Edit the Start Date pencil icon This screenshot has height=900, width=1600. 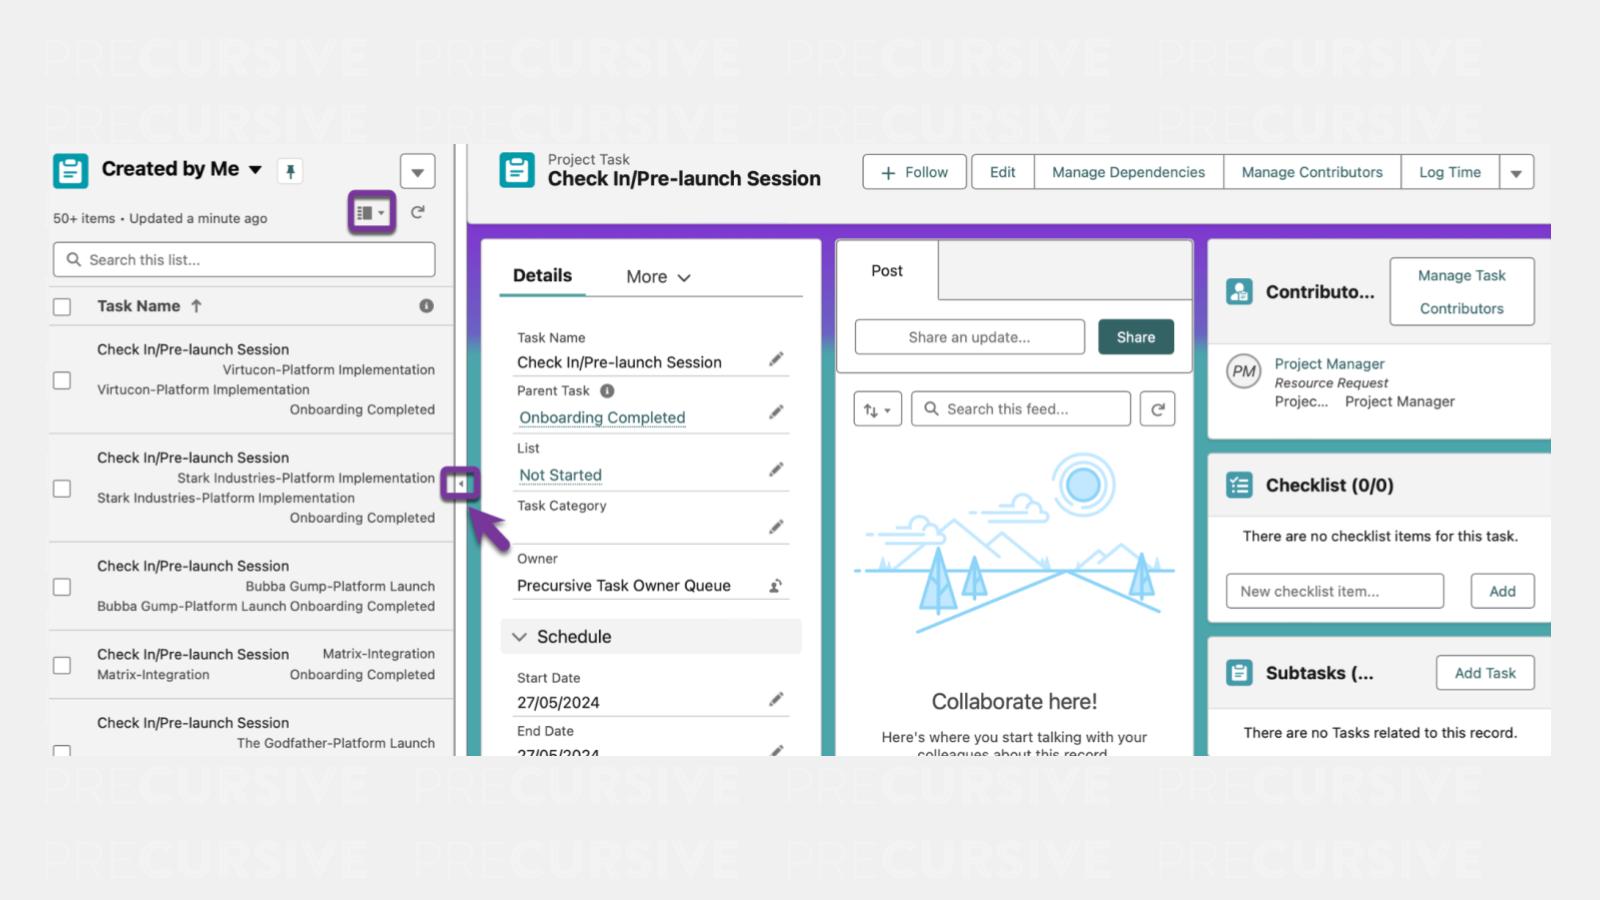tap(776, 700)
